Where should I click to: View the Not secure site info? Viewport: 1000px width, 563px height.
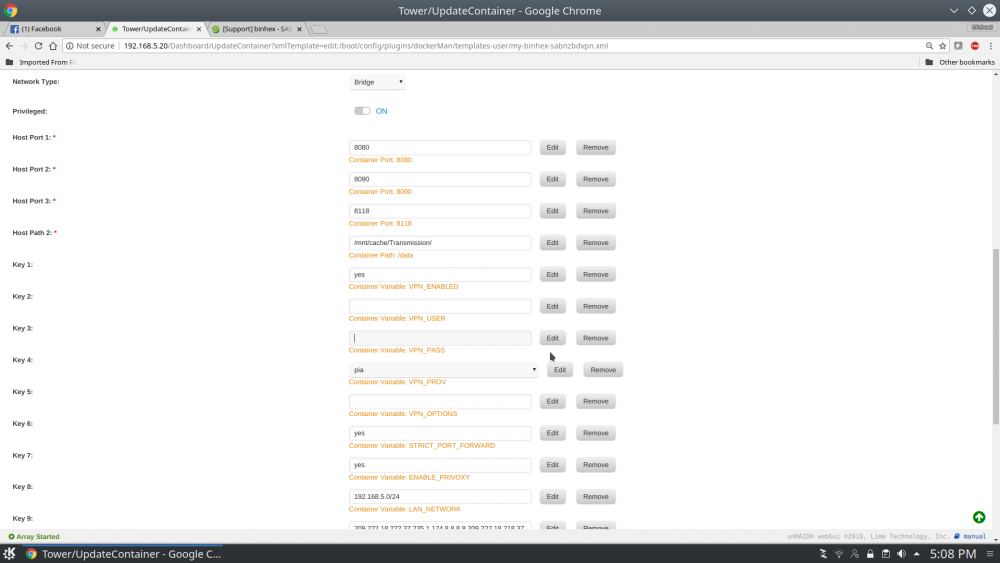pos(90,46)
